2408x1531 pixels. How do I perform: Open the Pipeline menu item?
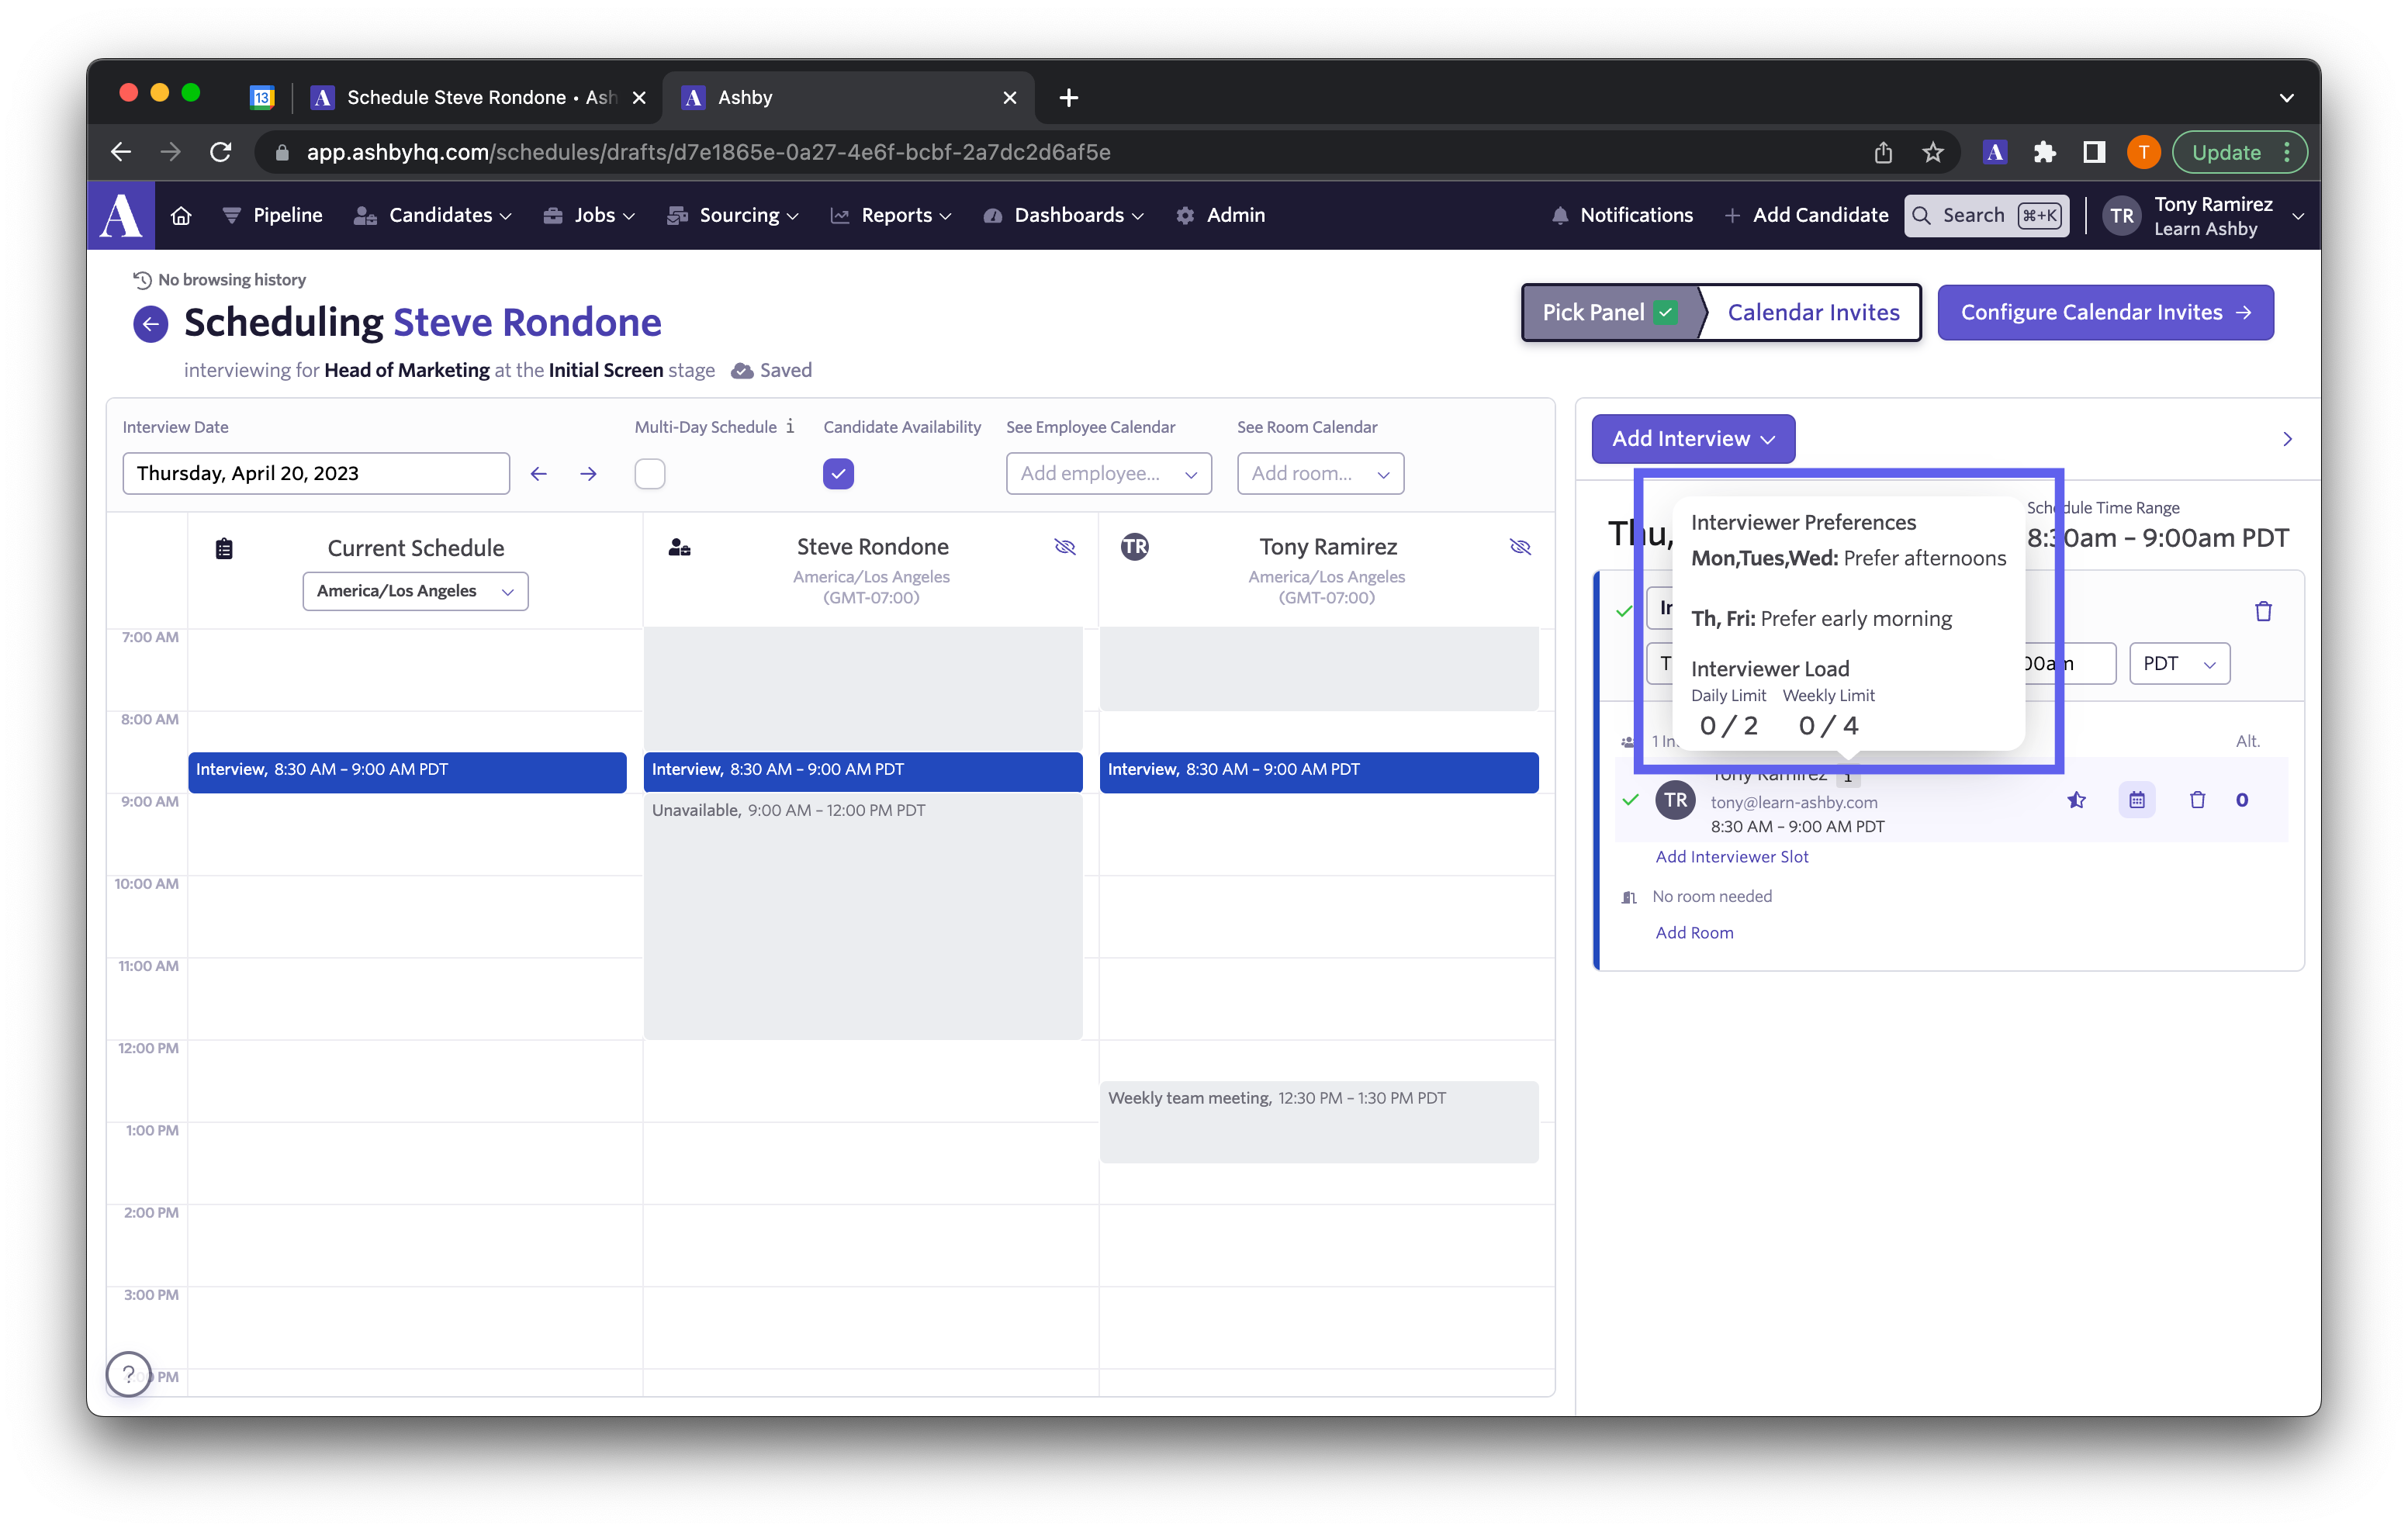click(x=272, y=215)
